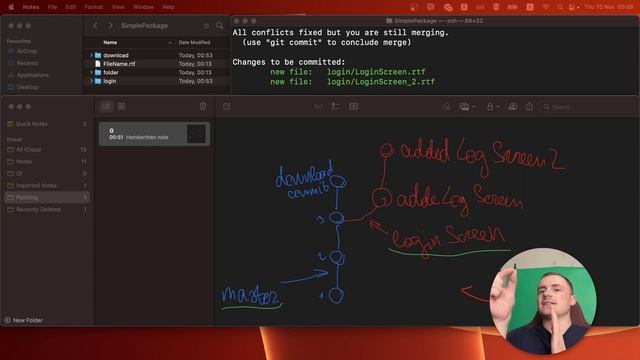Show more Finder toolbar items chevron

point(206,26)
